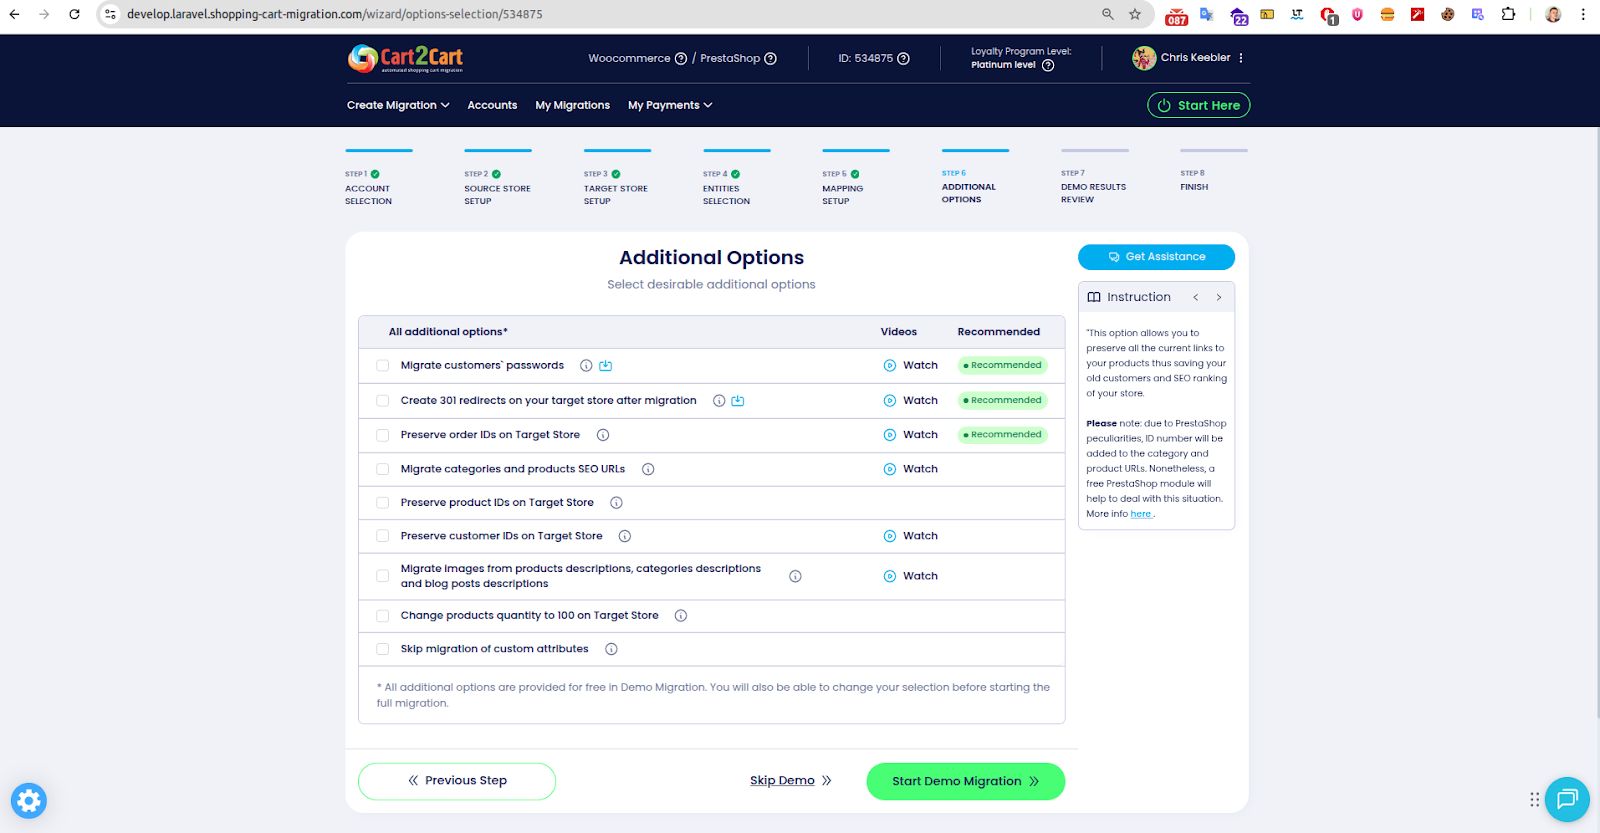The image size is (1600, 833).
Task: Show info for Change products quantity to 100
Action: click(681, 616)
